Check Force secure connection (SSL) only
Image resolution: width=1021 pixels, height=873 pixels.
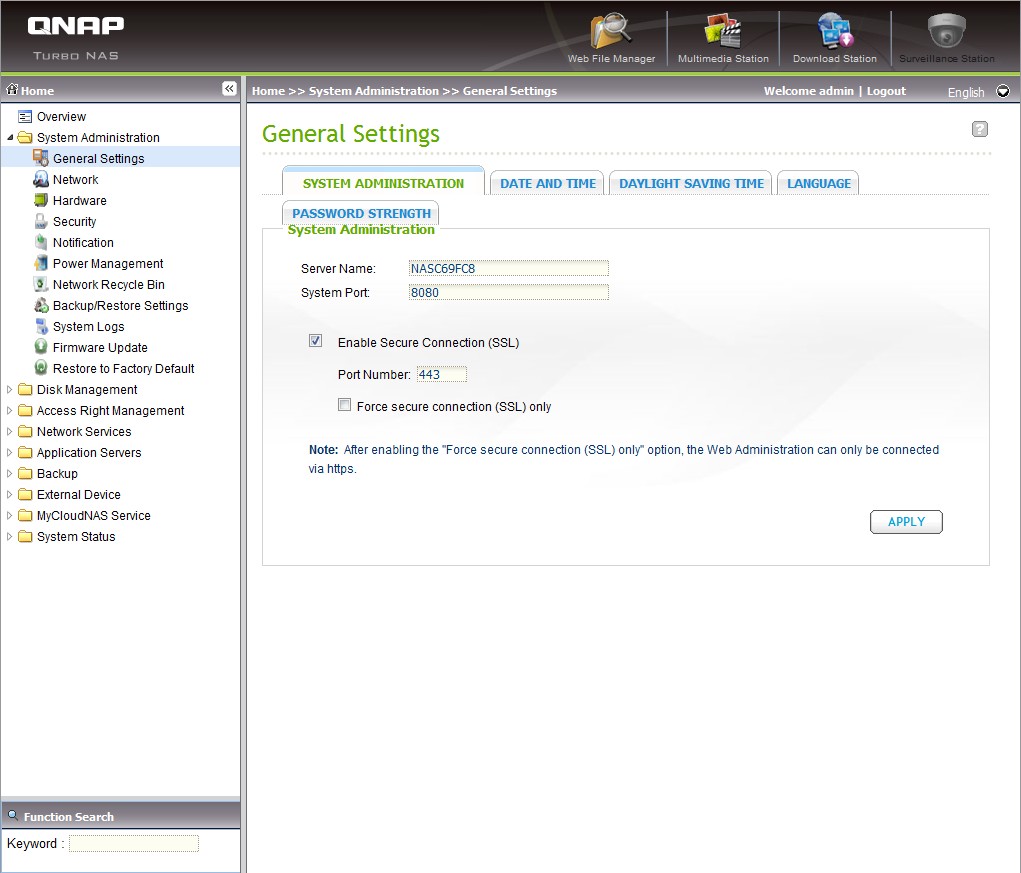click(345, 406)
